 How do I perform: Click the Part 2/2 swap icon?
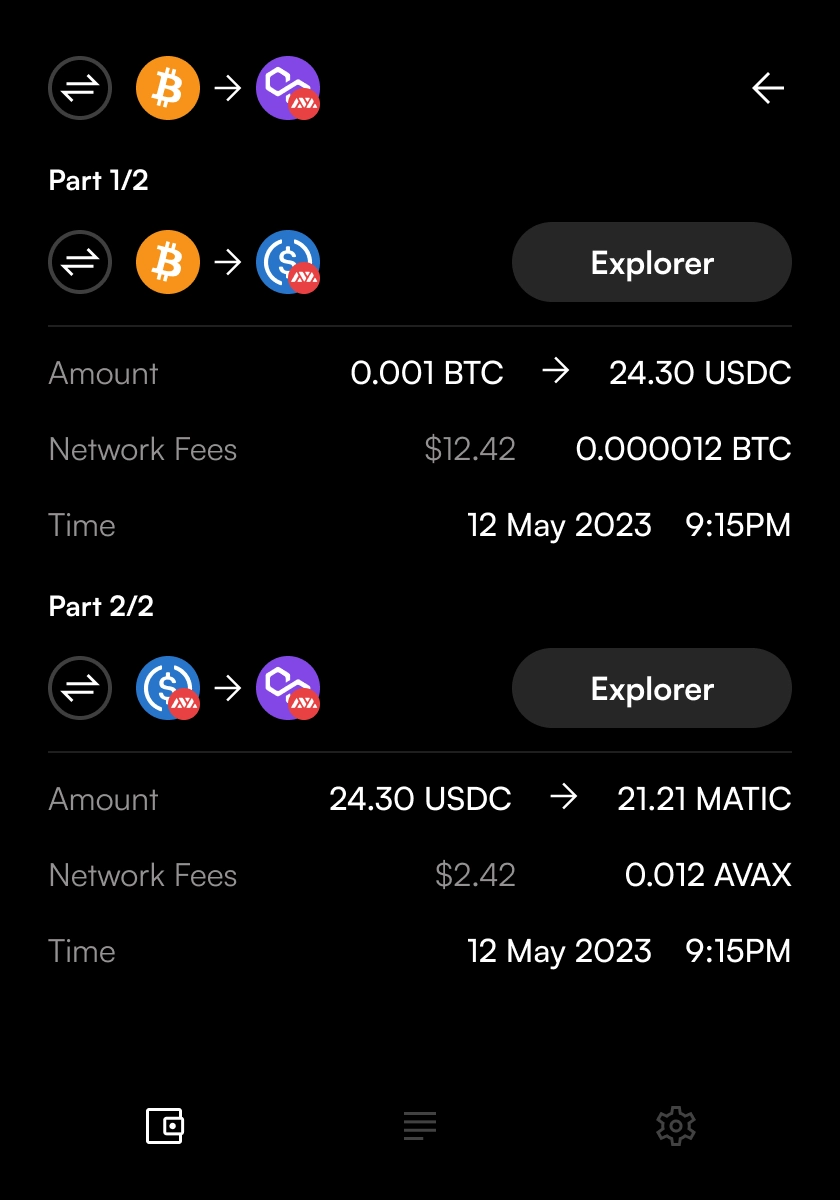coord(80,688)
